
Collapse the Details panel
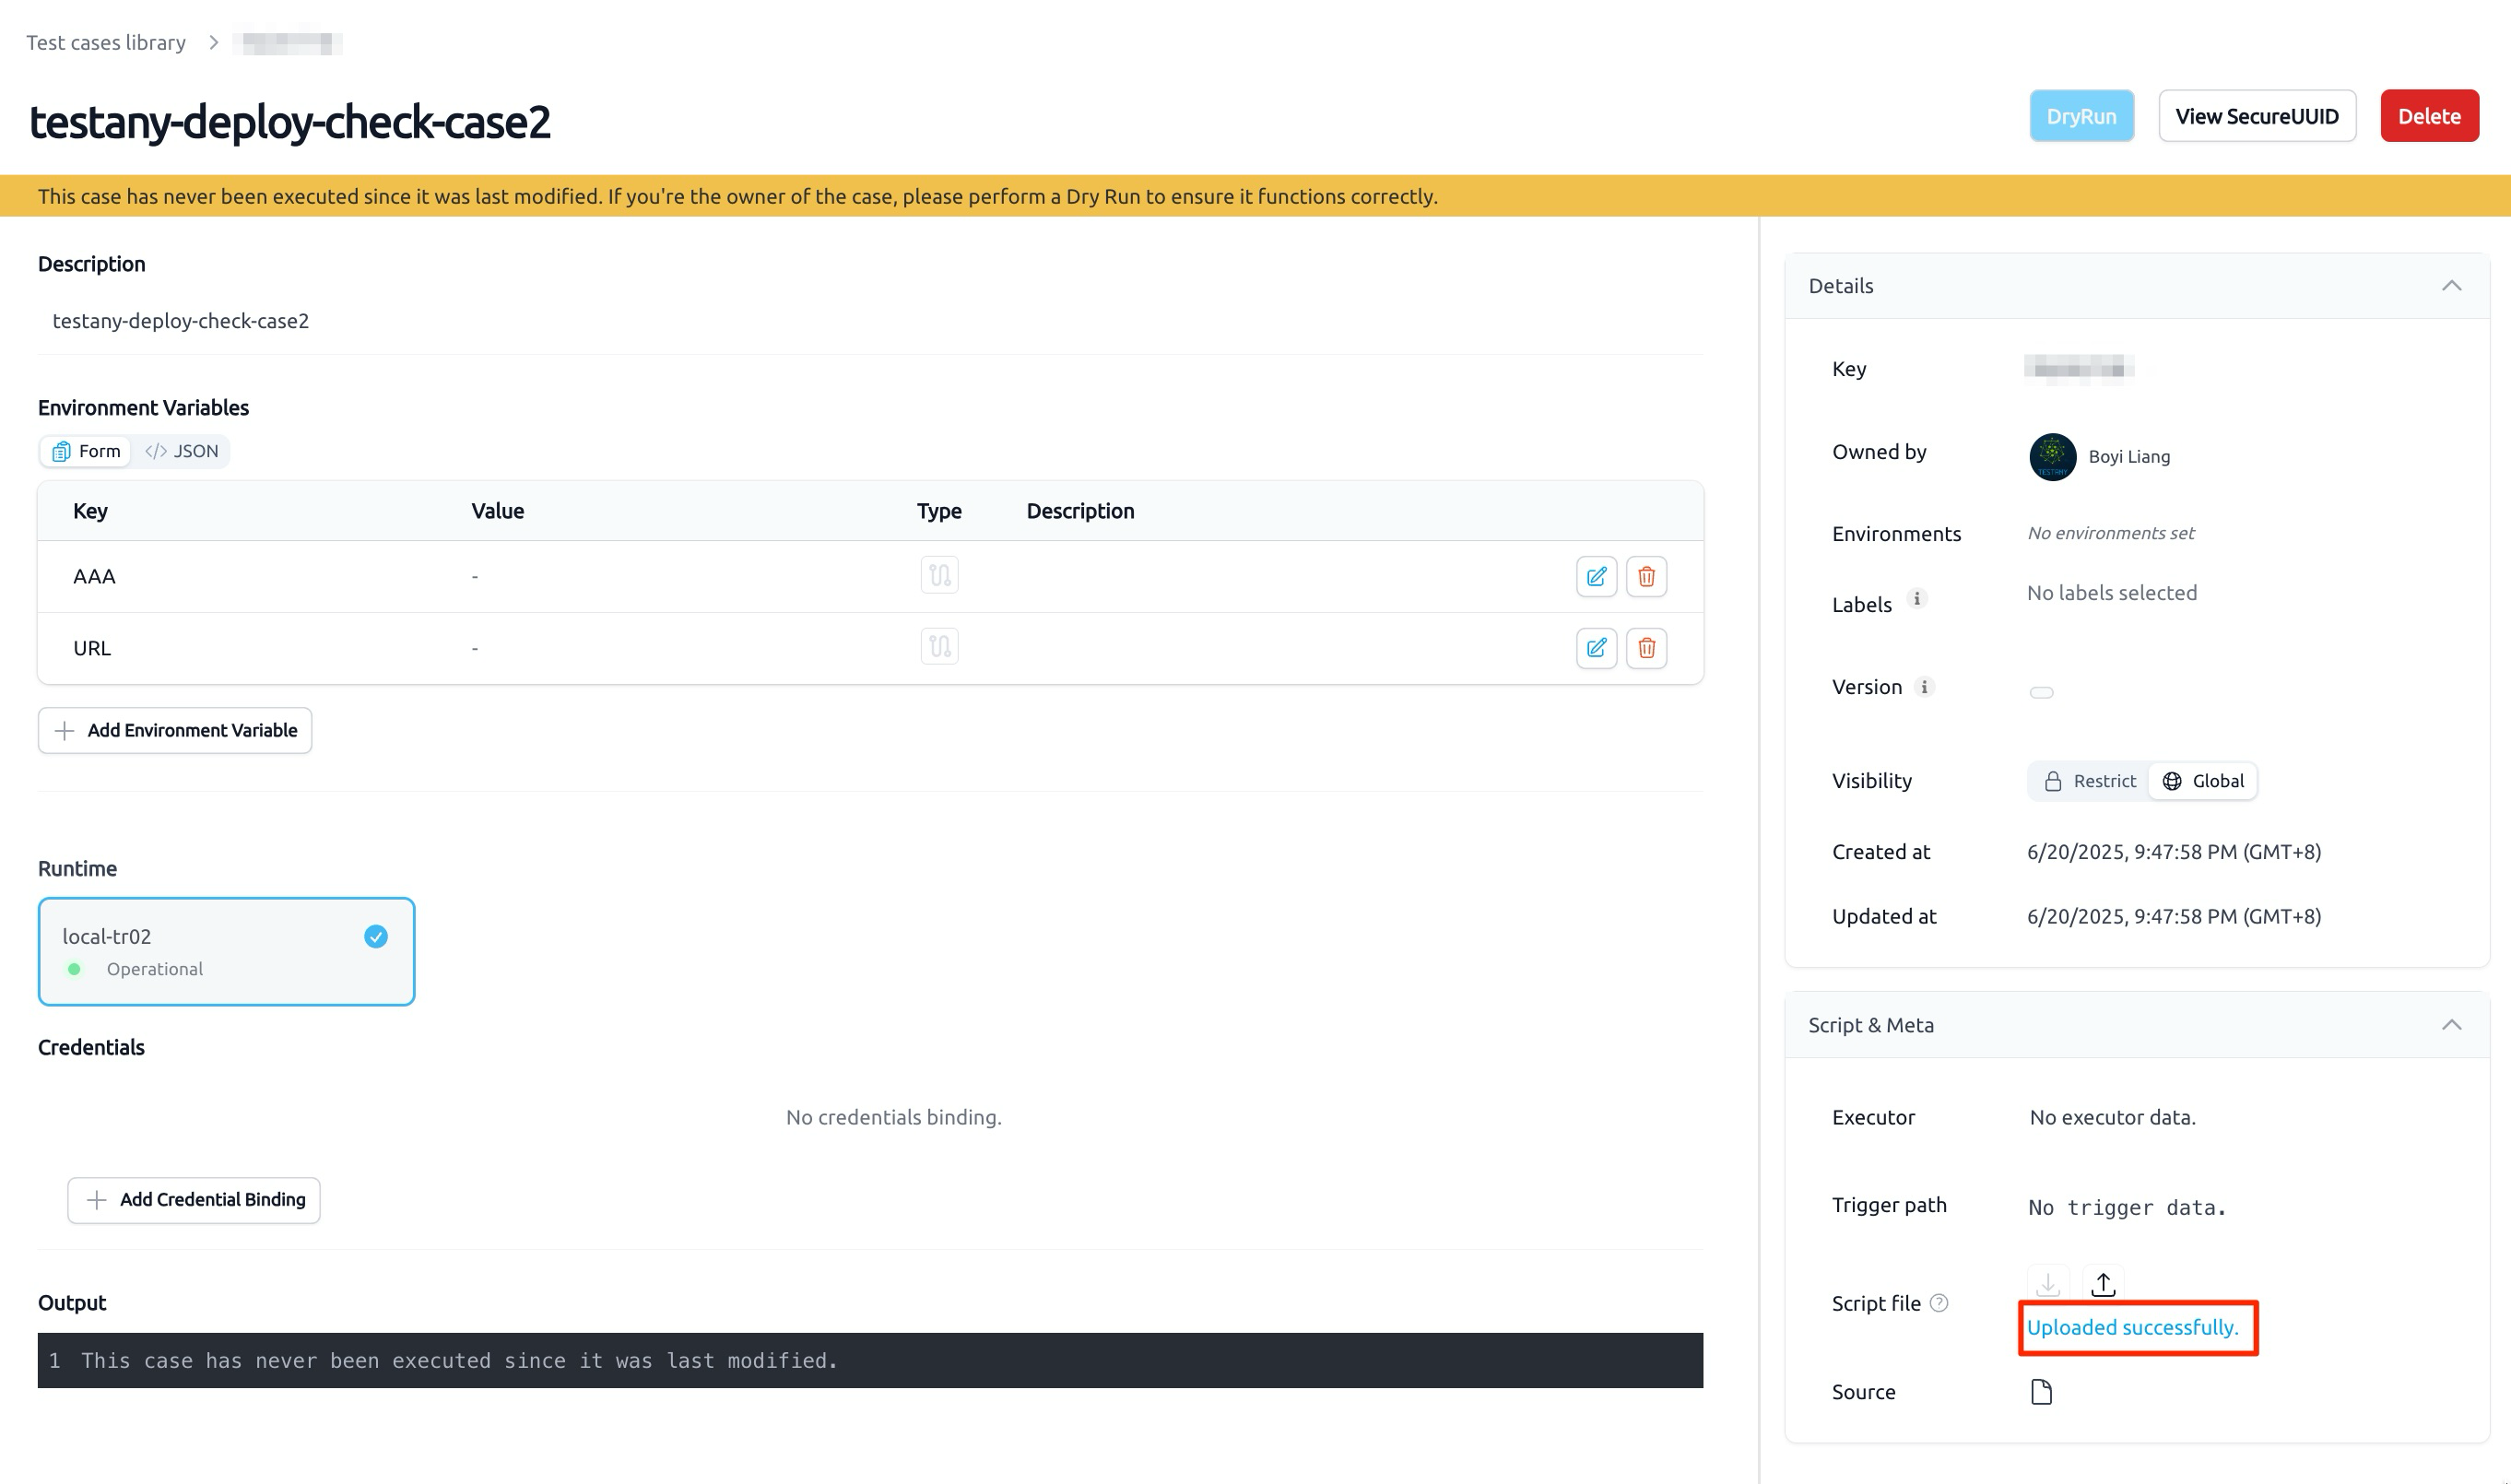coord(2451,286)
